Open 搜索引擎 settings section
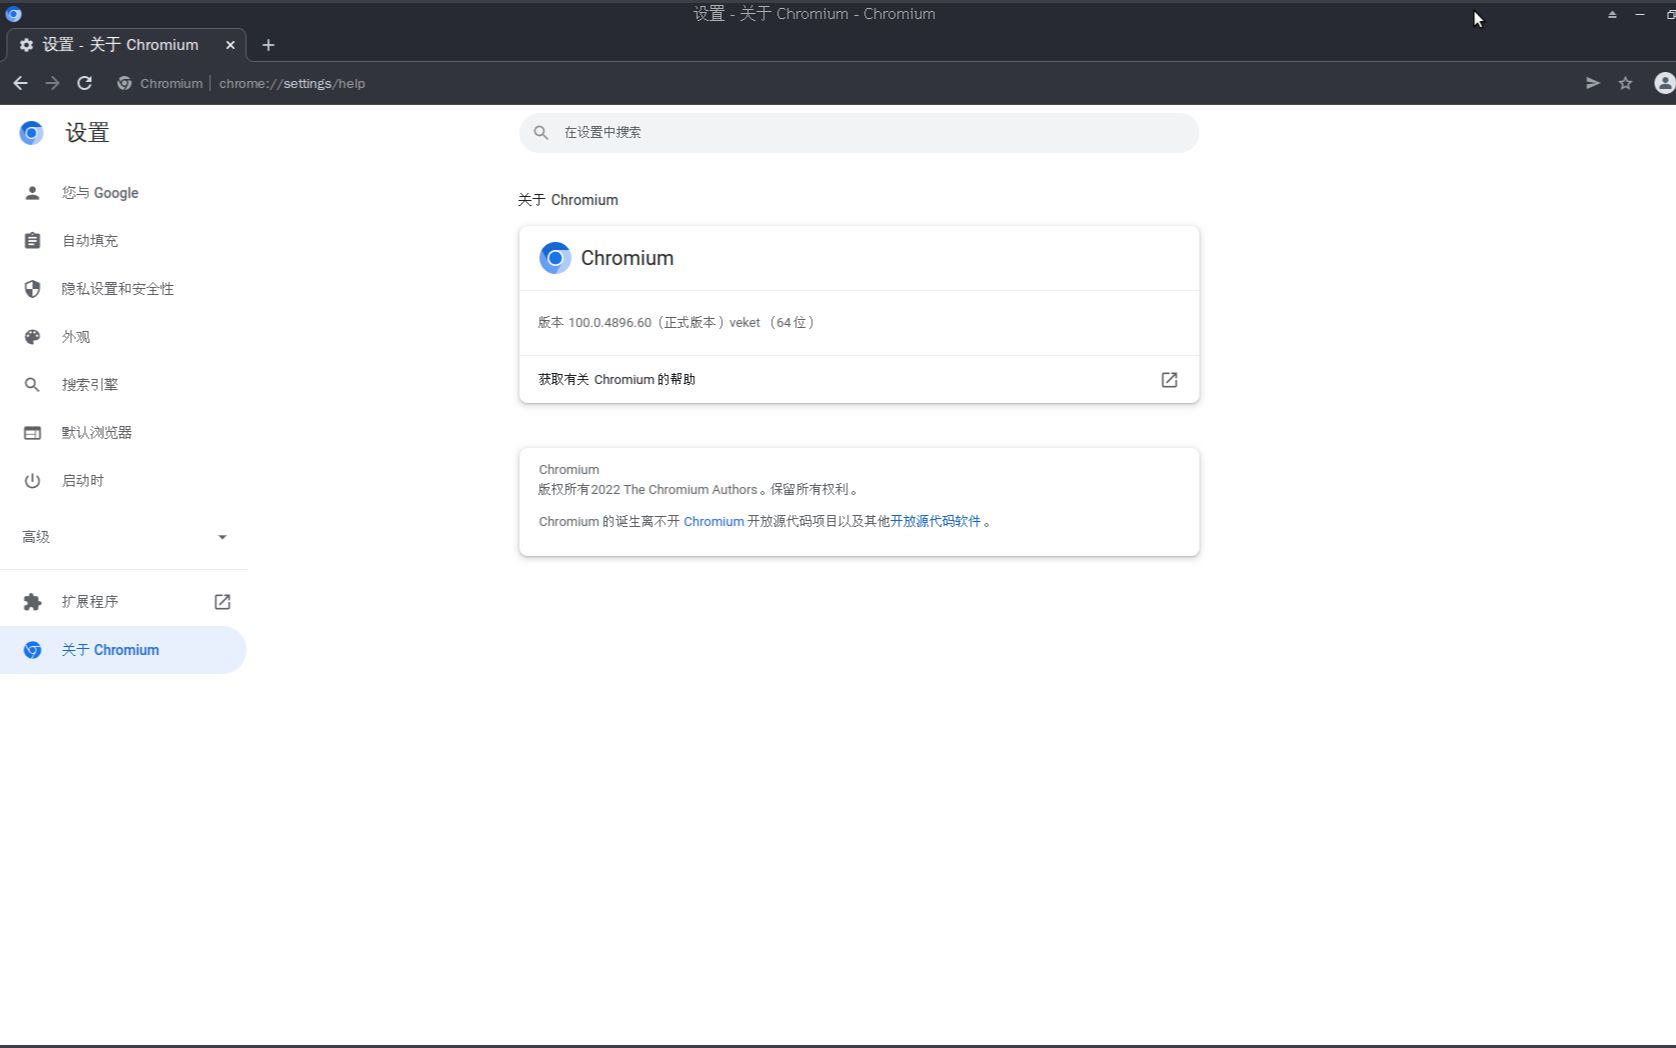1676x1048 pixels. [123, 385]
